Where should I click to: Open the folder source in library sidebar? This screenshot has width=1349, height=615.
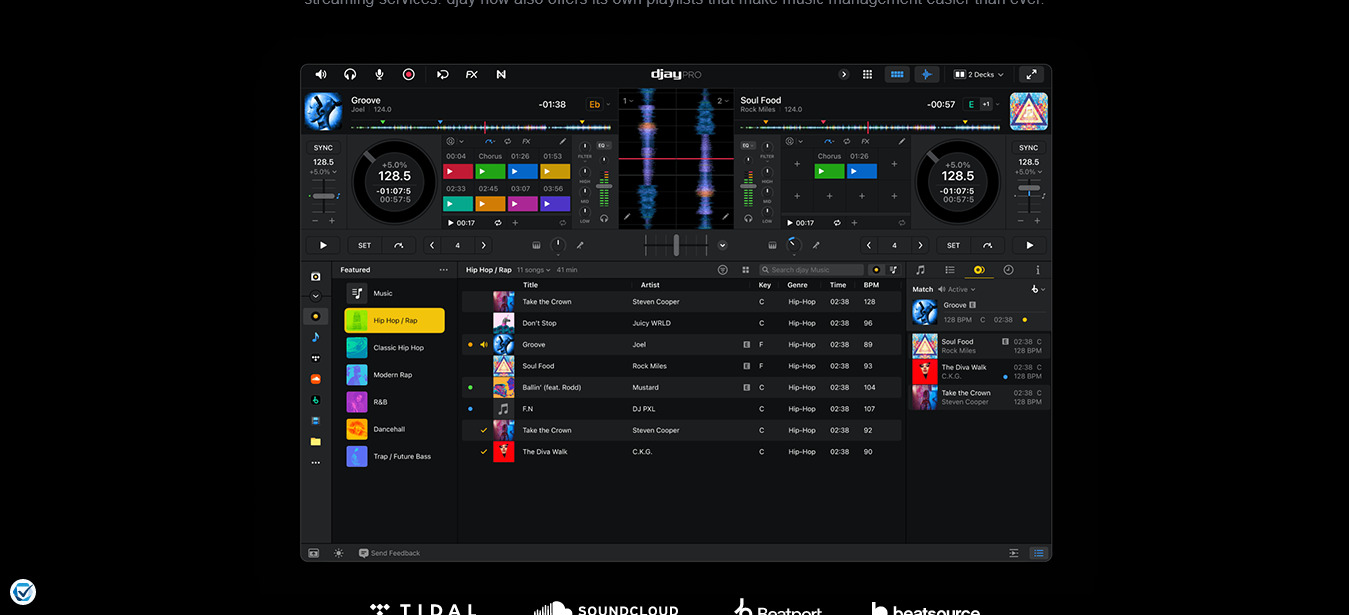pos(316,441)
